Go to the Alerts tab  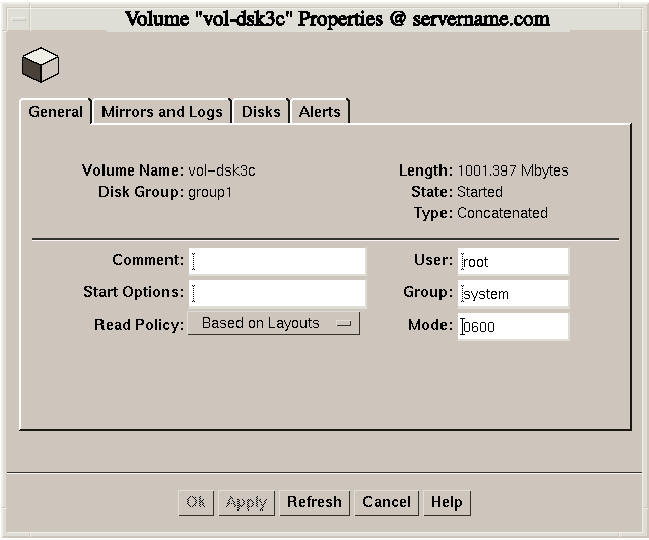(x=320, y=112)
